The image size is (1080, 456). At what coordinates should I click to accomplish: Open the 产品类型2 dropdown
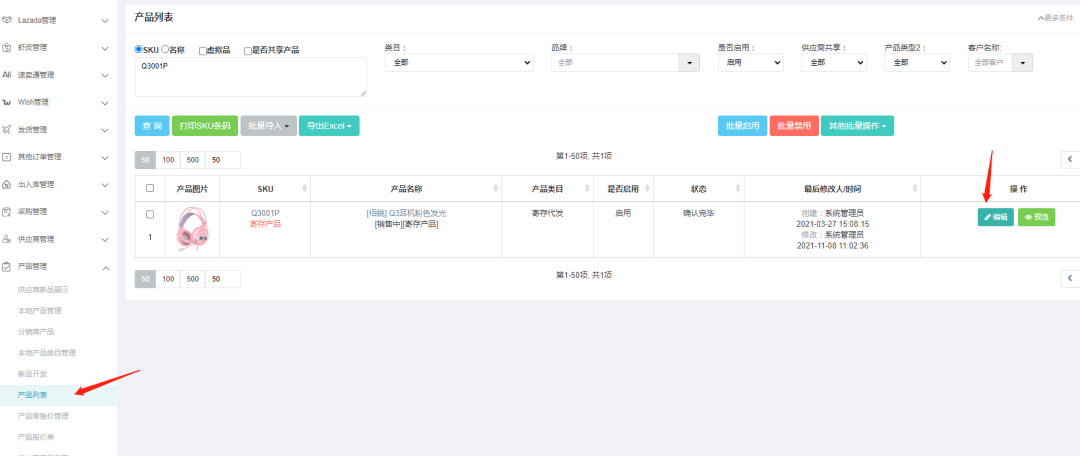(x=917, y=62)
